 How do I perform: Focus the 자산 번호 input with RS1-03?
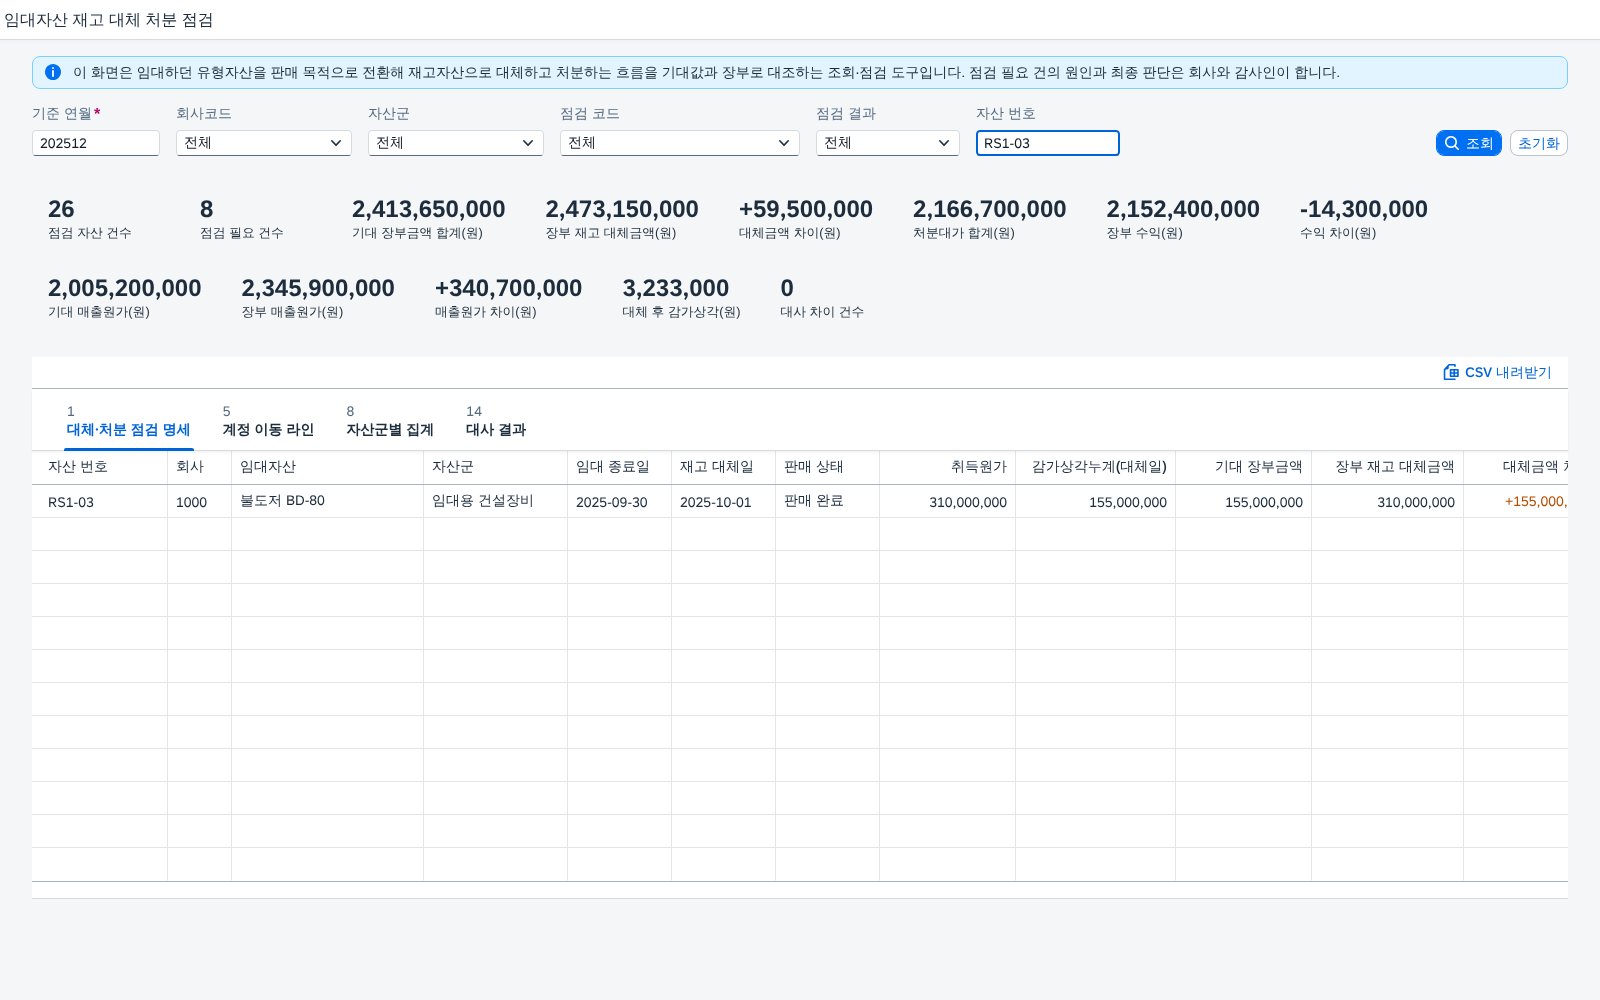1048,143
